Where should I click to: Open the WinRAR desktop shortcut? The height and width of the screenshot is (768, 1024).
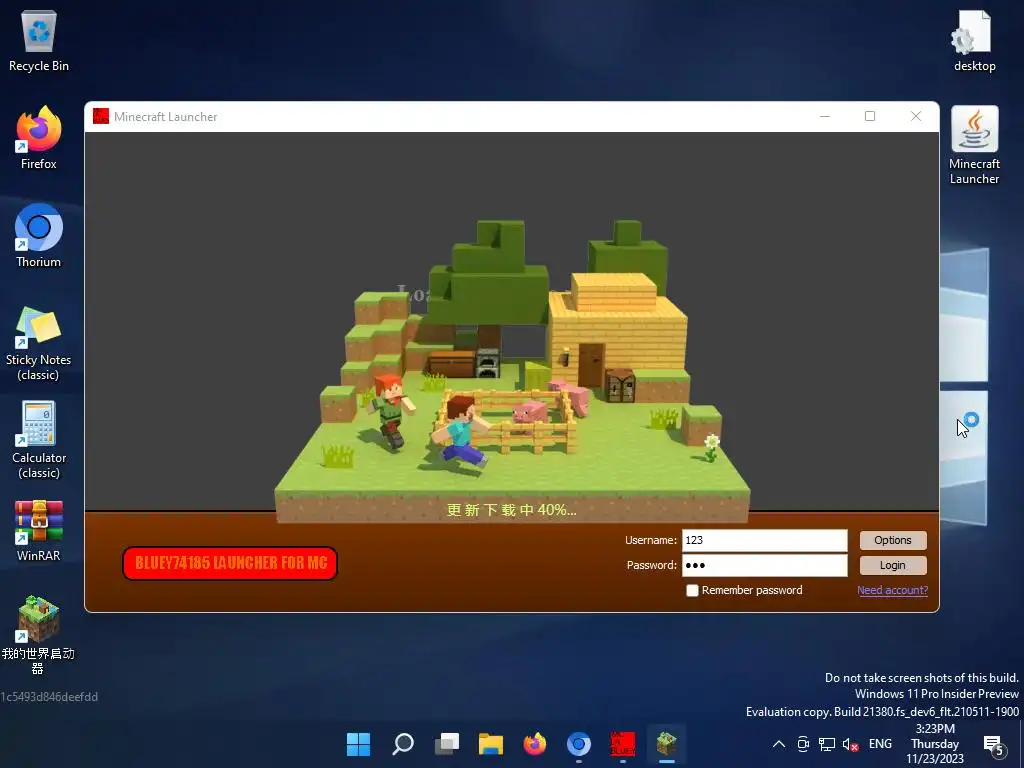point(39,530)
